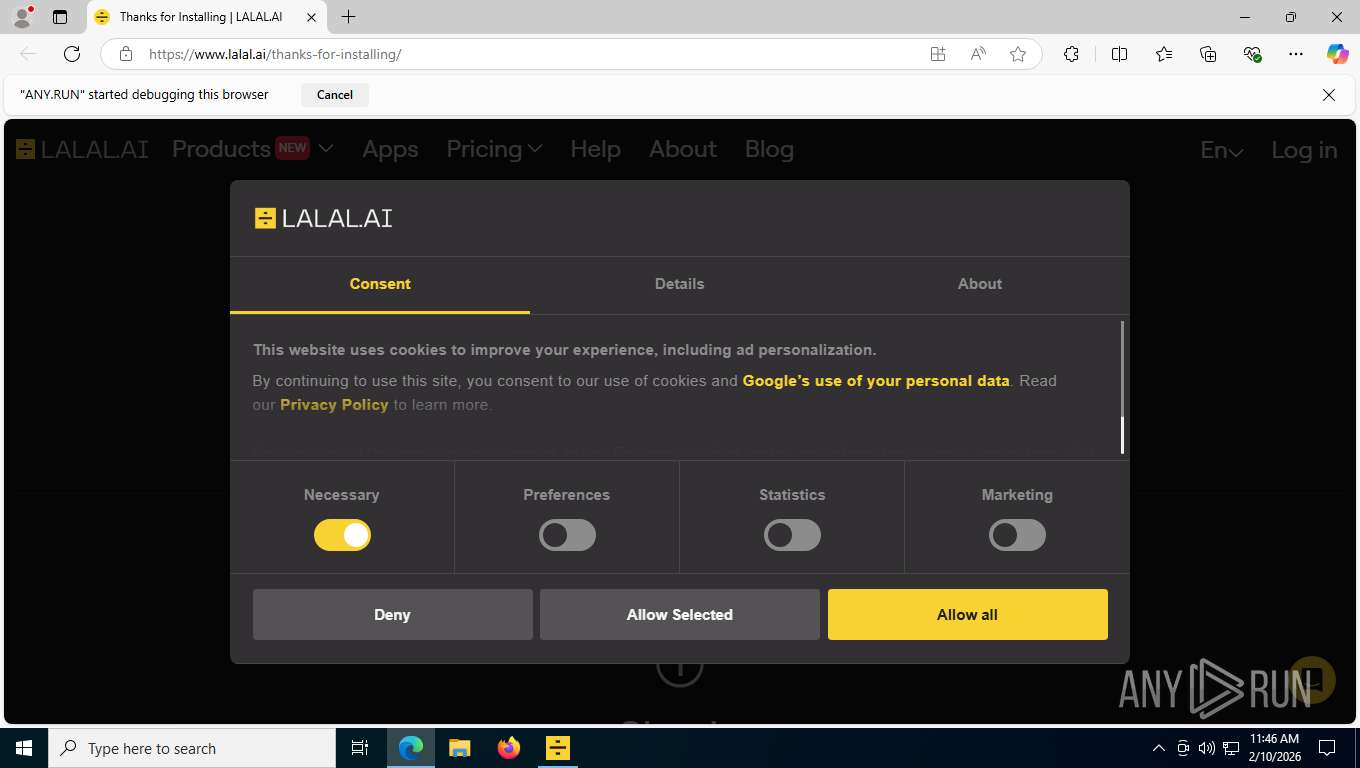Open the Privacy Policy link

334,405
